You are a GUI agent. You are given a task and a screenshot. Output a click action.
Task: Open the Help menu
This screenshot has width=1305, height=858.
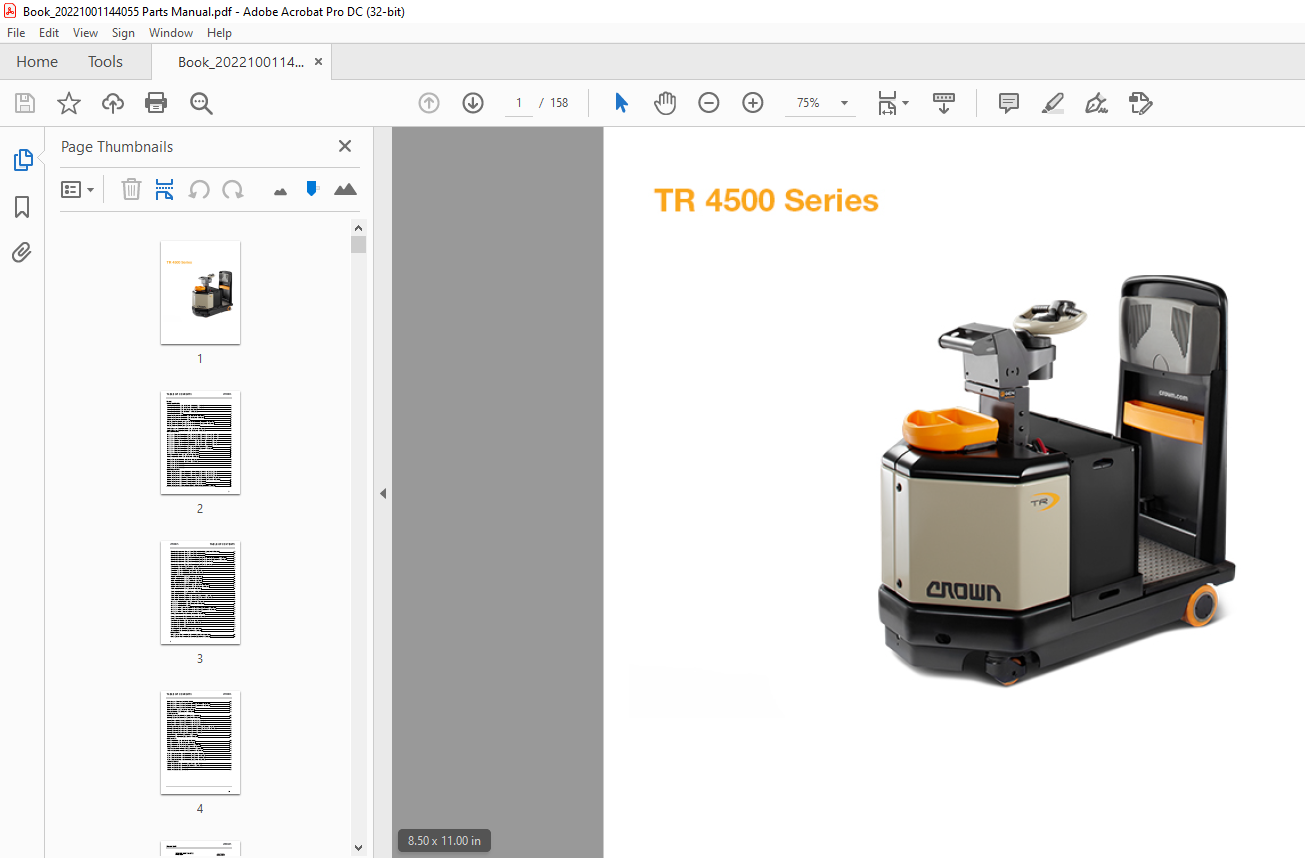pos(219,33)
